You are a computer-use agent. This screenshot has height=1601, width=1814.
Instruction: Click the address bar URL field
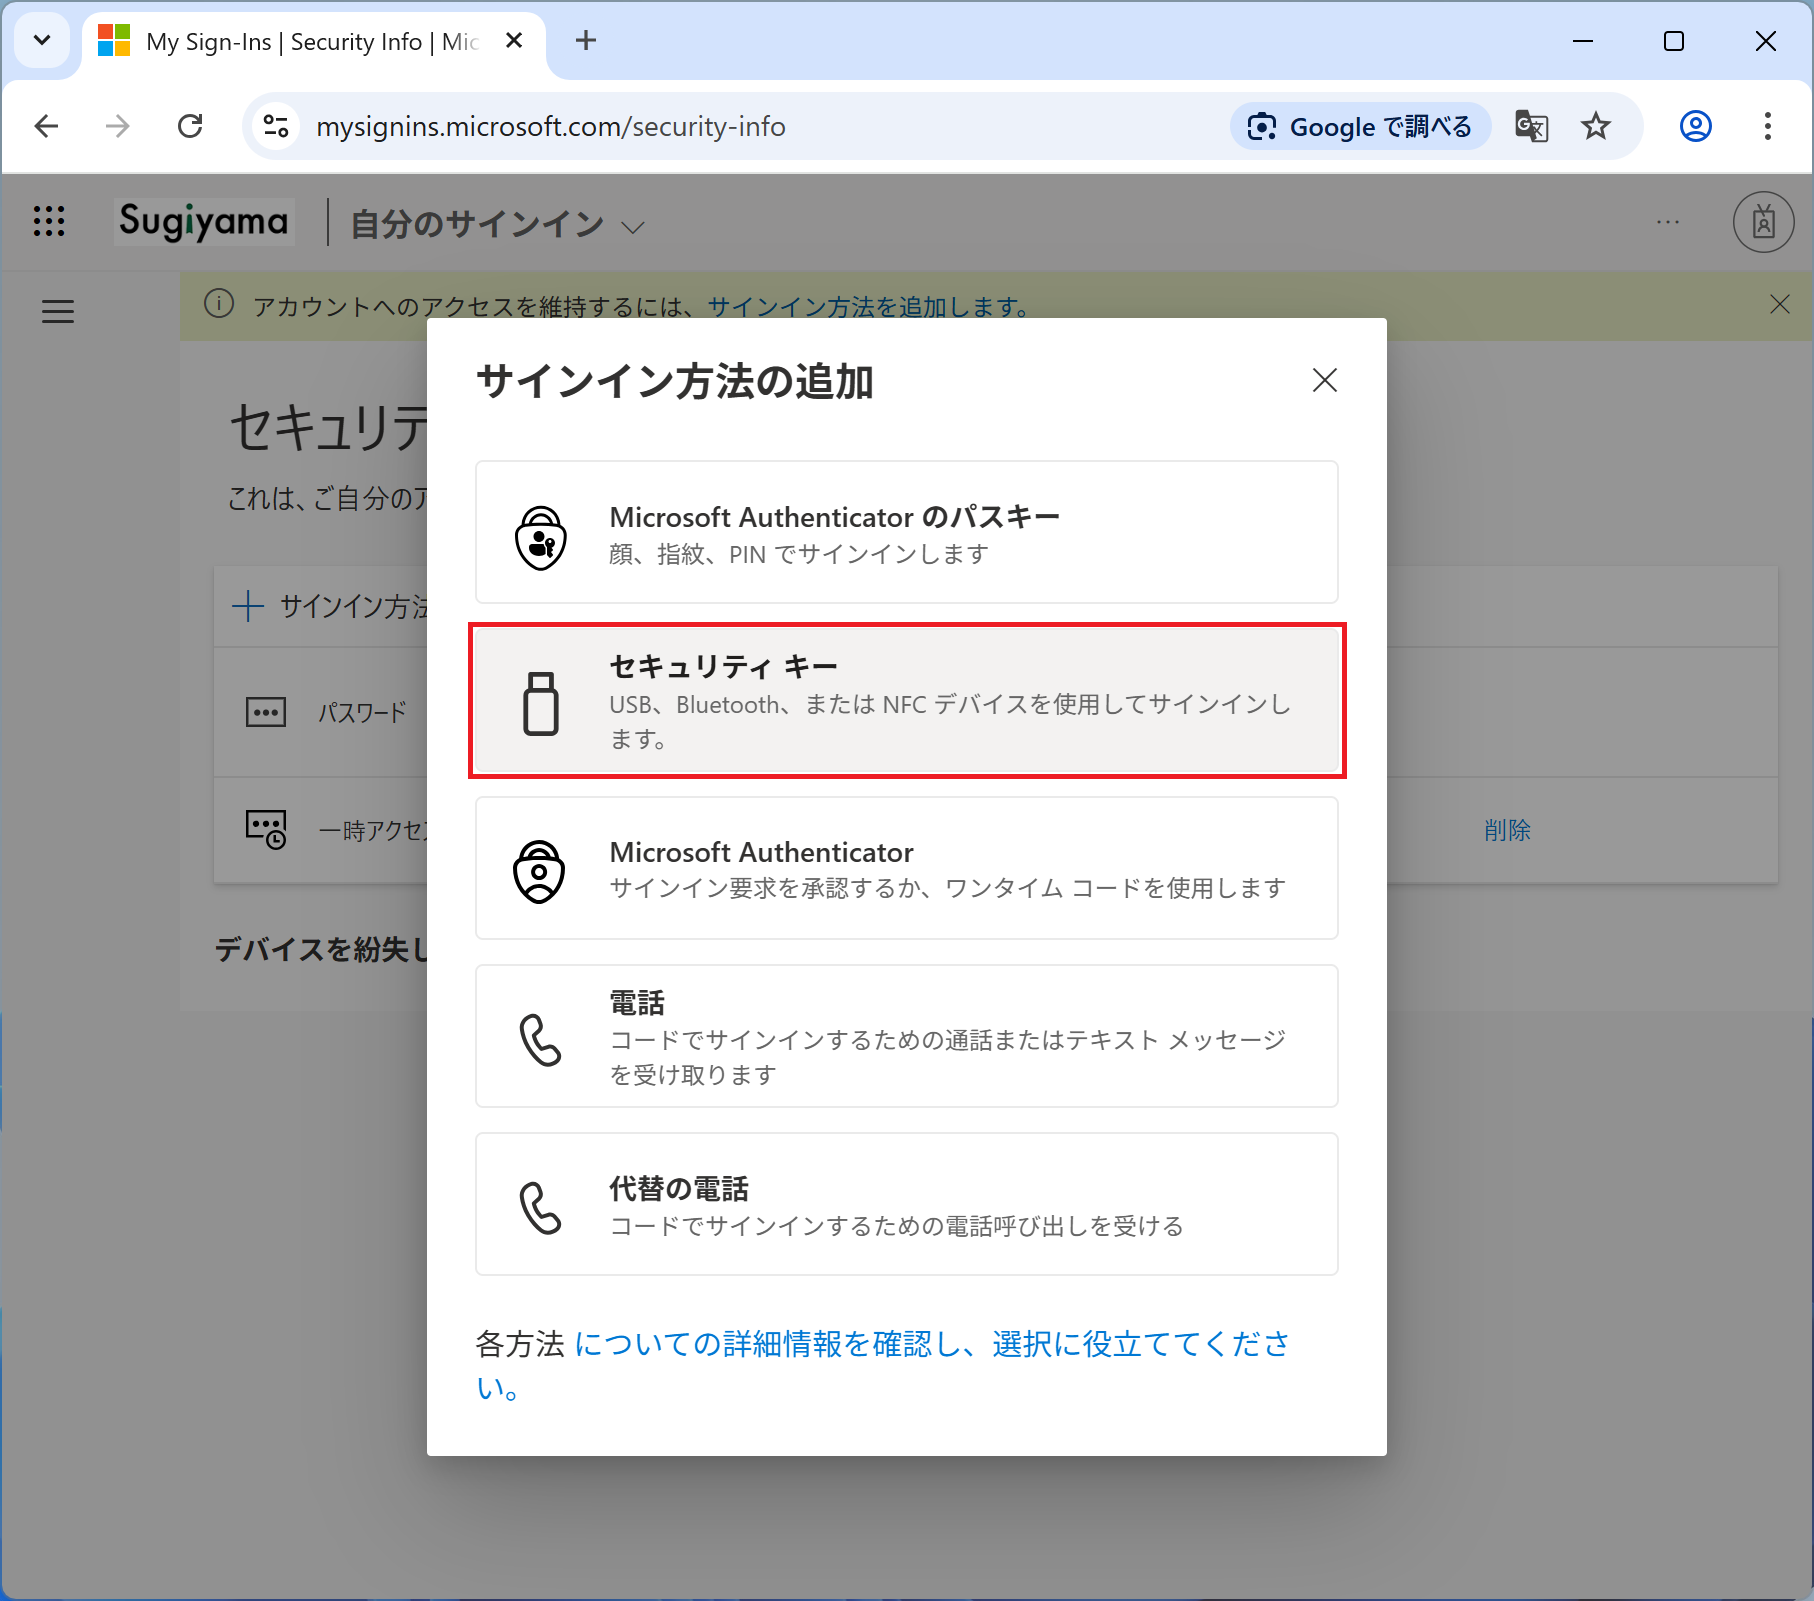(x=700, y=127)
